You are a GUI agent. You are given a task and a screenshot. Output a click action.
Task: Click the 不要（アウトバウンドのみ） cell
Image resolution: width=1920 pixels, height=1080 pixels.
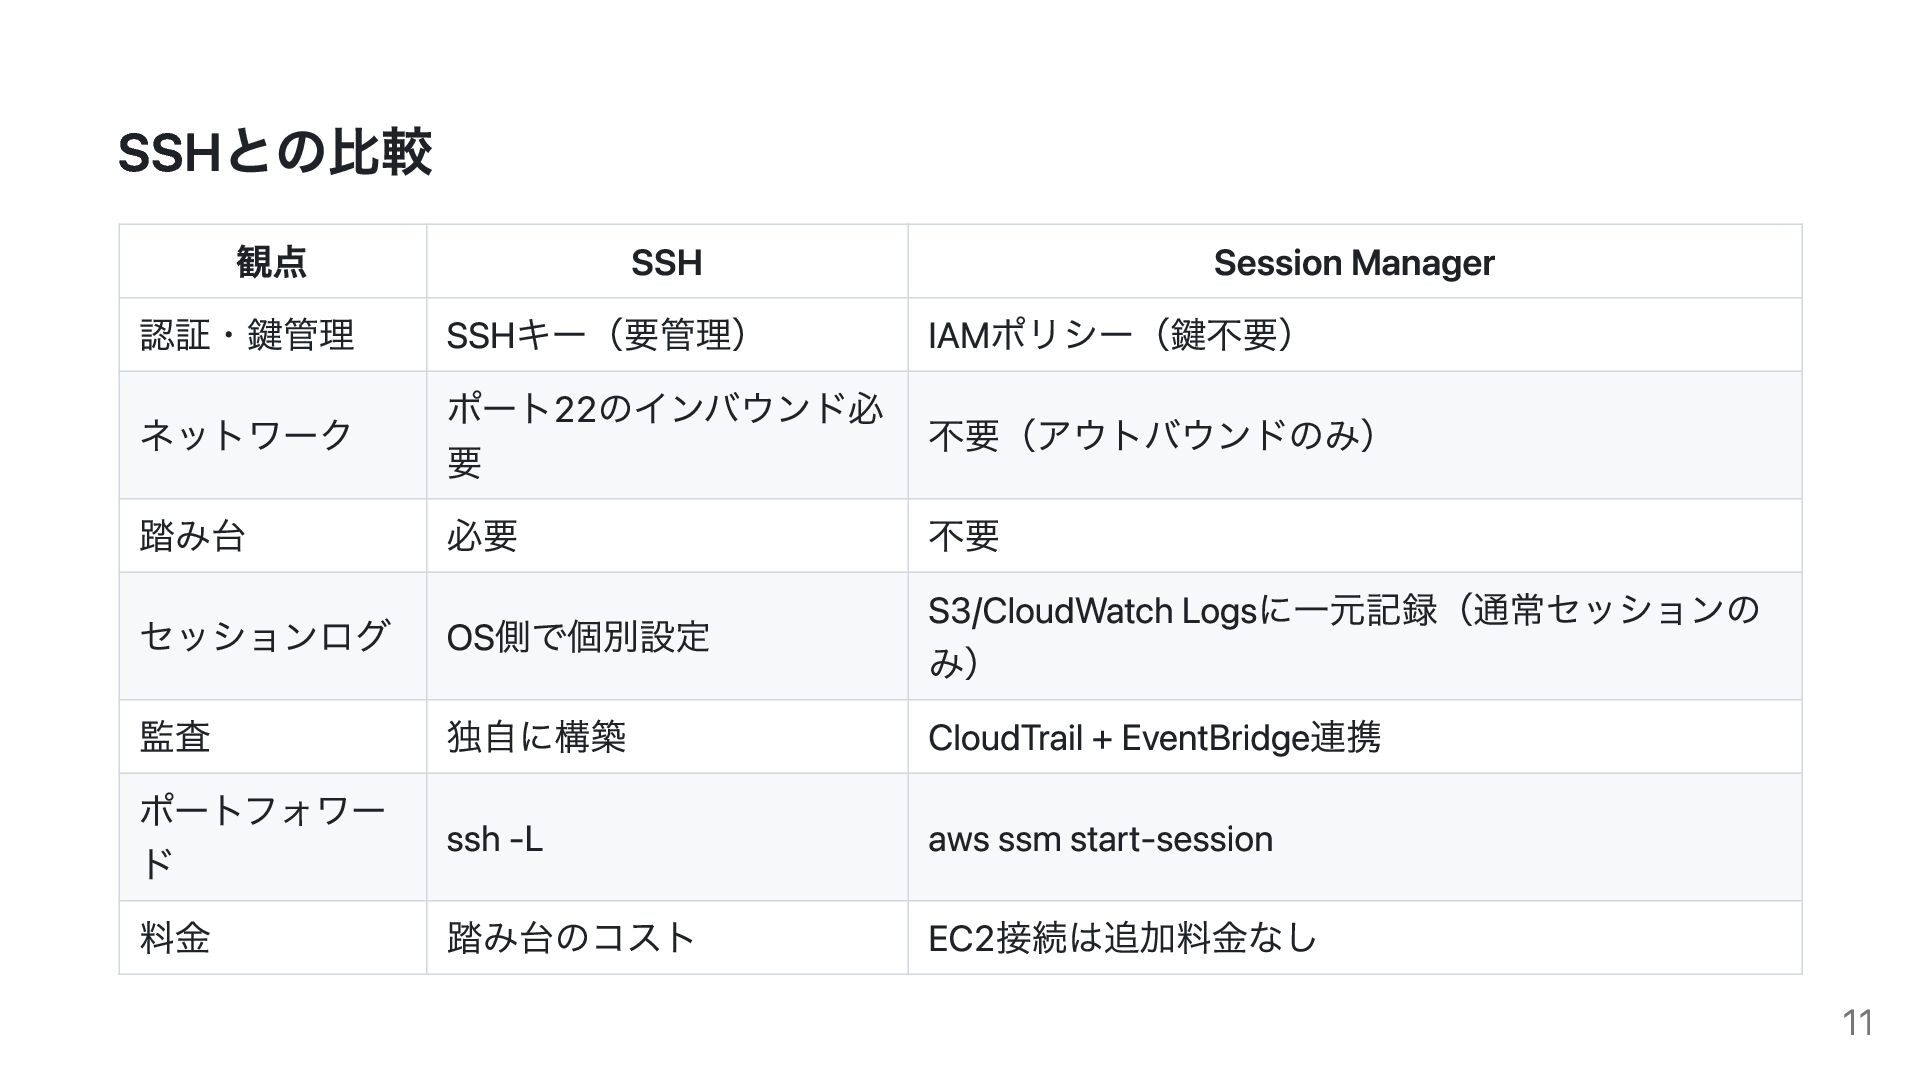click(x=1154, y=435)
